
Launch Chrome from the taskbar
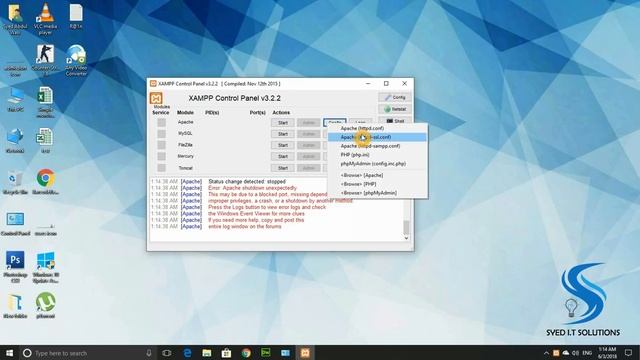(246, 353)
